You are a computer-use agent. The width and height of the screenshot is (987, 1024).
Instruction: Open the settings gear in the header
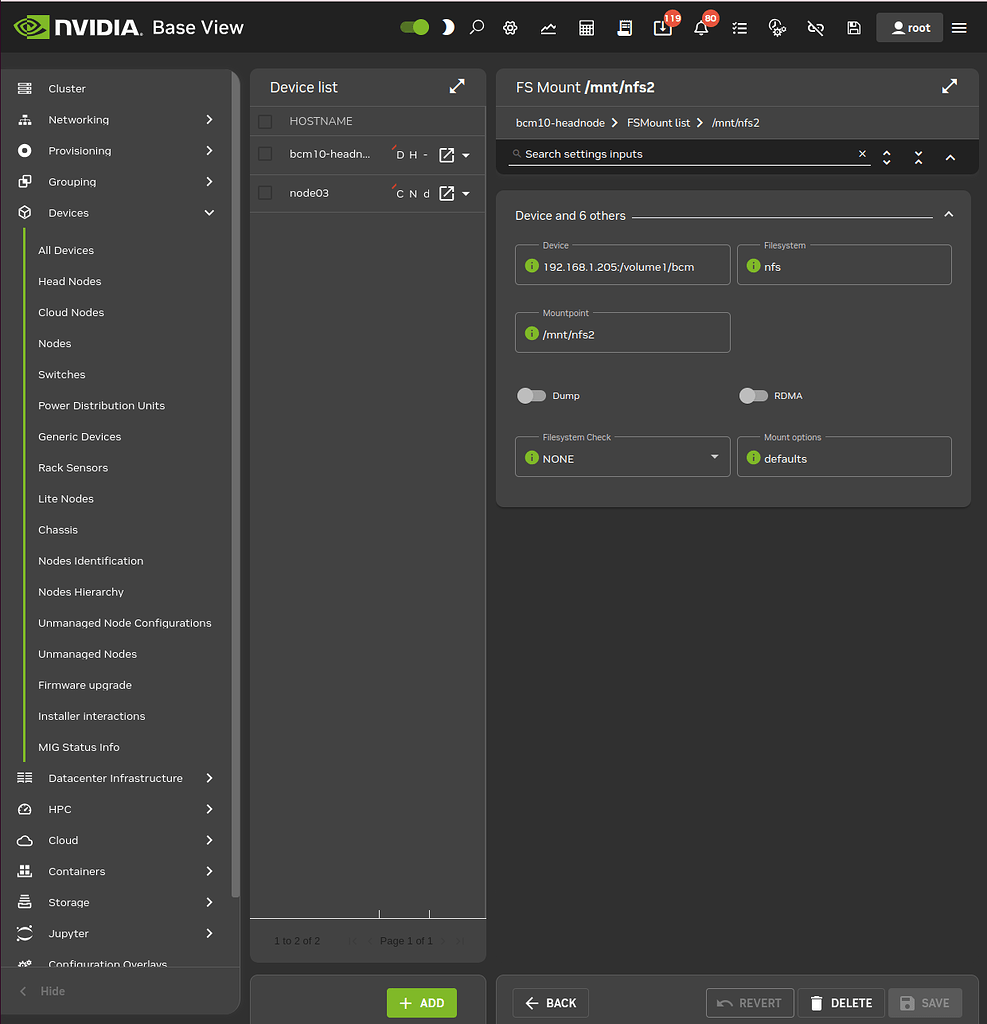[510, 27]
